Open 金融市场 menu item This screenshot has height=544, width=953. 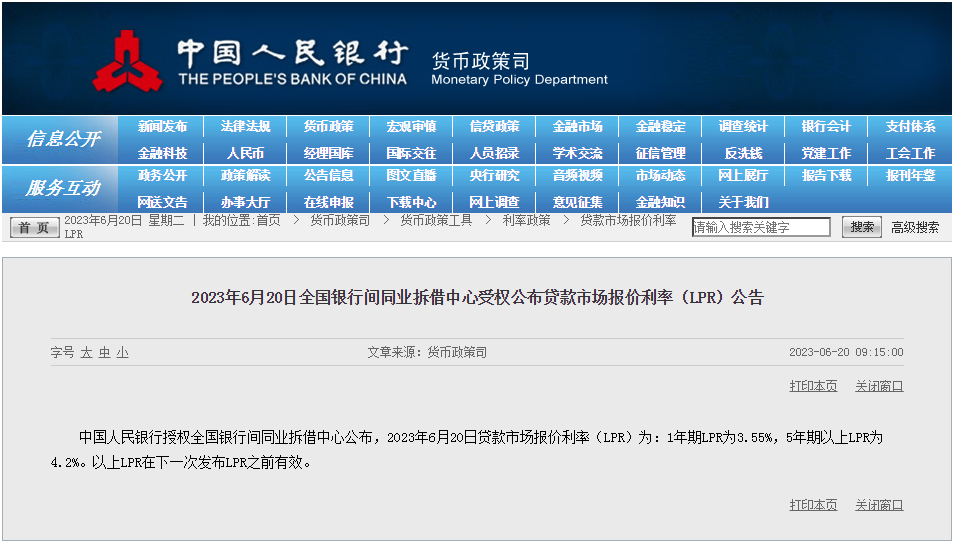(x=577, y=126)
